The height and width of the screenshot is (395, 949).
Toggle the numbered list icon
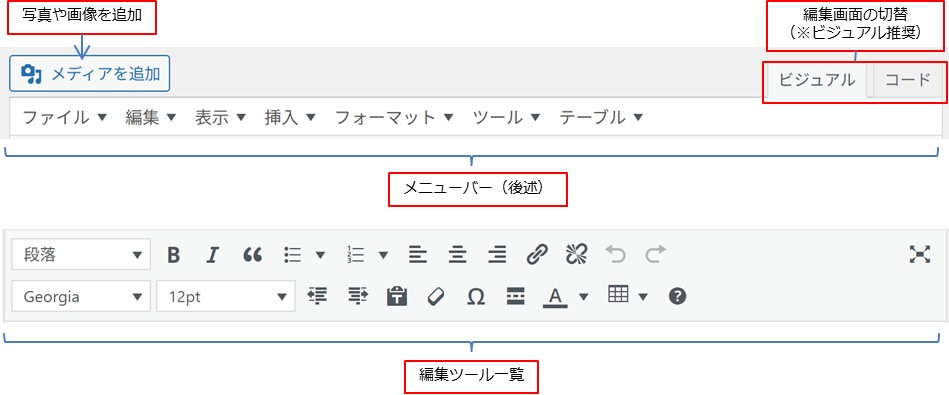pyautogui.click(x=355, y=255)
